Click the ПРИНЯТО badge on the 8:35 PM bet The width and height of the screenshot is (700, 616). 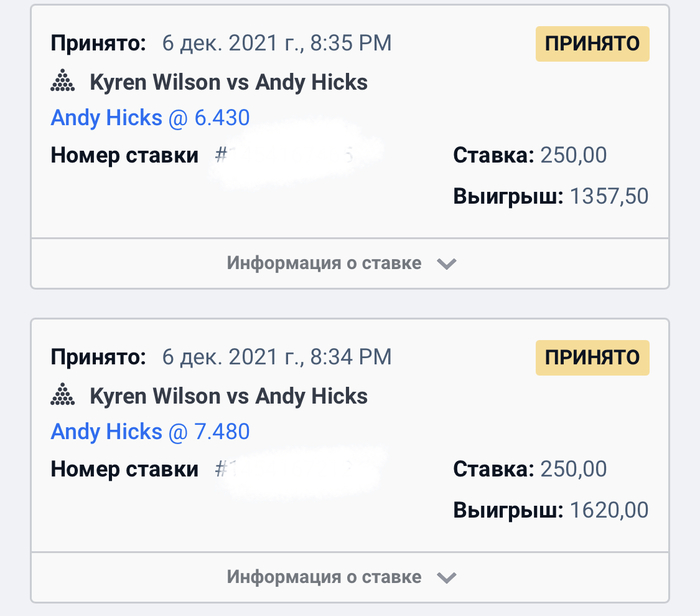point(592,44)
